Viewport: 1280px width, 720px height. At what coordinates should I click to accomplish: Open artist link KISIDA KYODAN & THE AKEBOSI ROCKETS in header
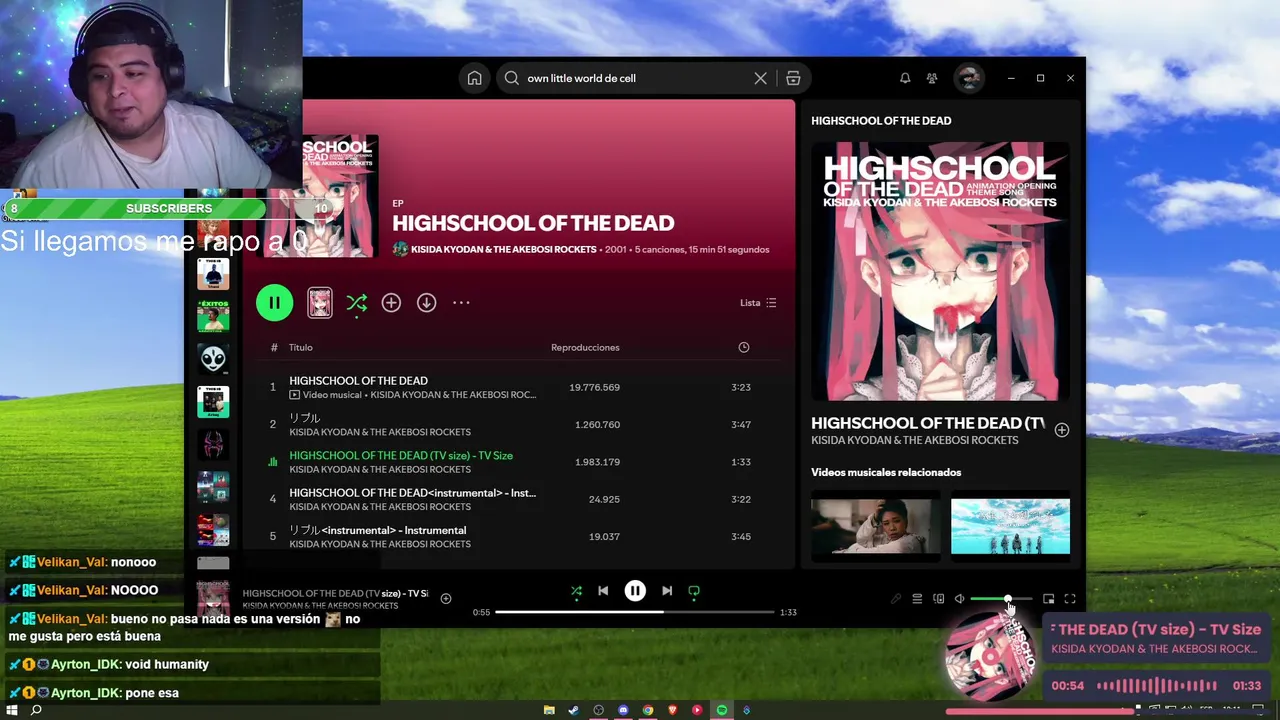click(x=504, y=249)
